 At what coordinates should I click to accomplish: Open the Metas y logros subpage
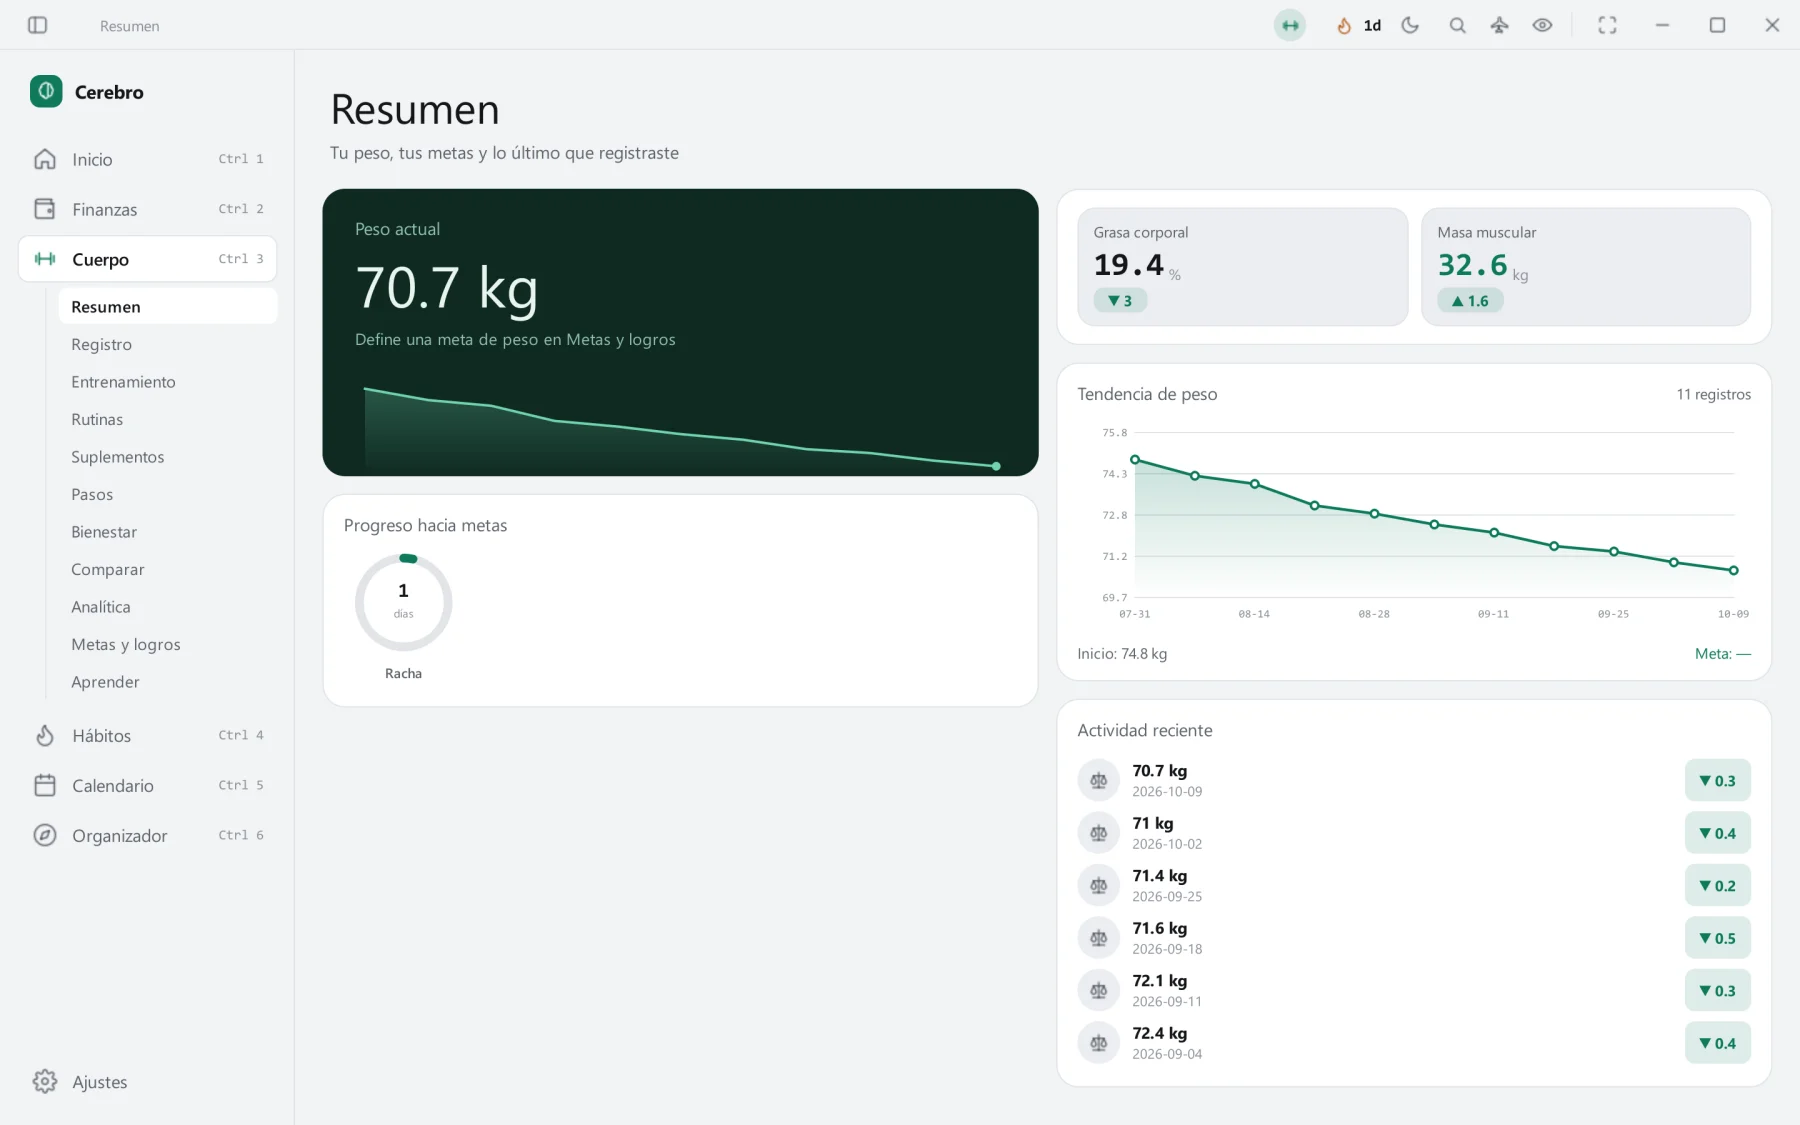pyautogui.click(x=167, y=644)
